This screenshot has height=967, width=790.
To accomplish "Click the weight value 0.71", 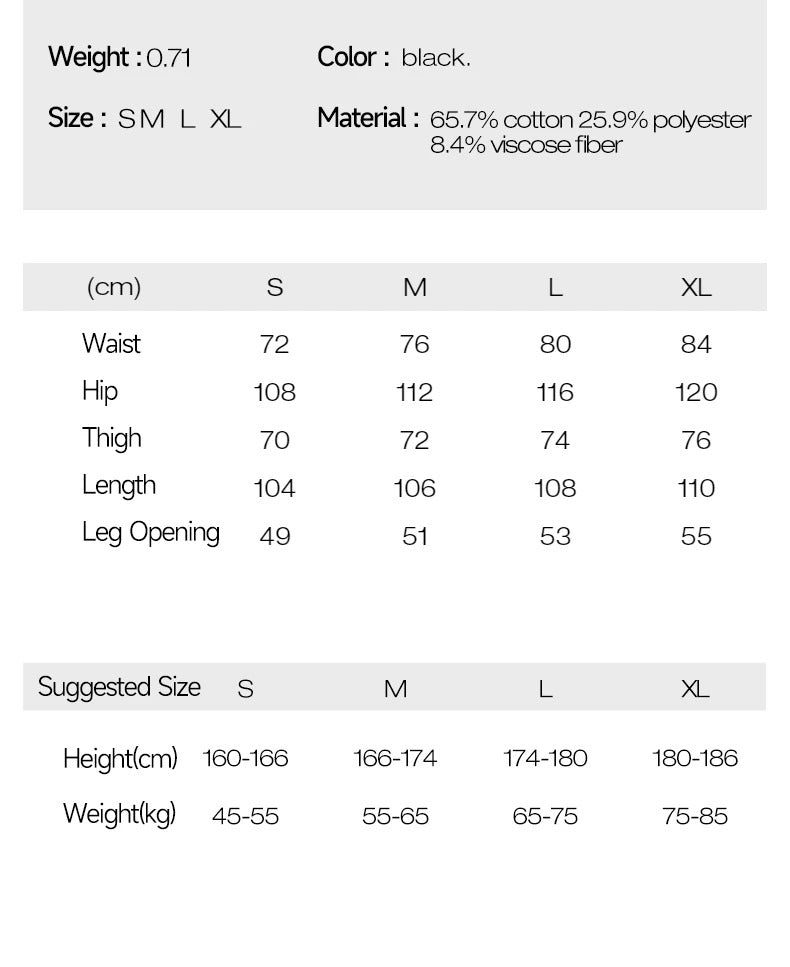I will [x=168, y=58].
